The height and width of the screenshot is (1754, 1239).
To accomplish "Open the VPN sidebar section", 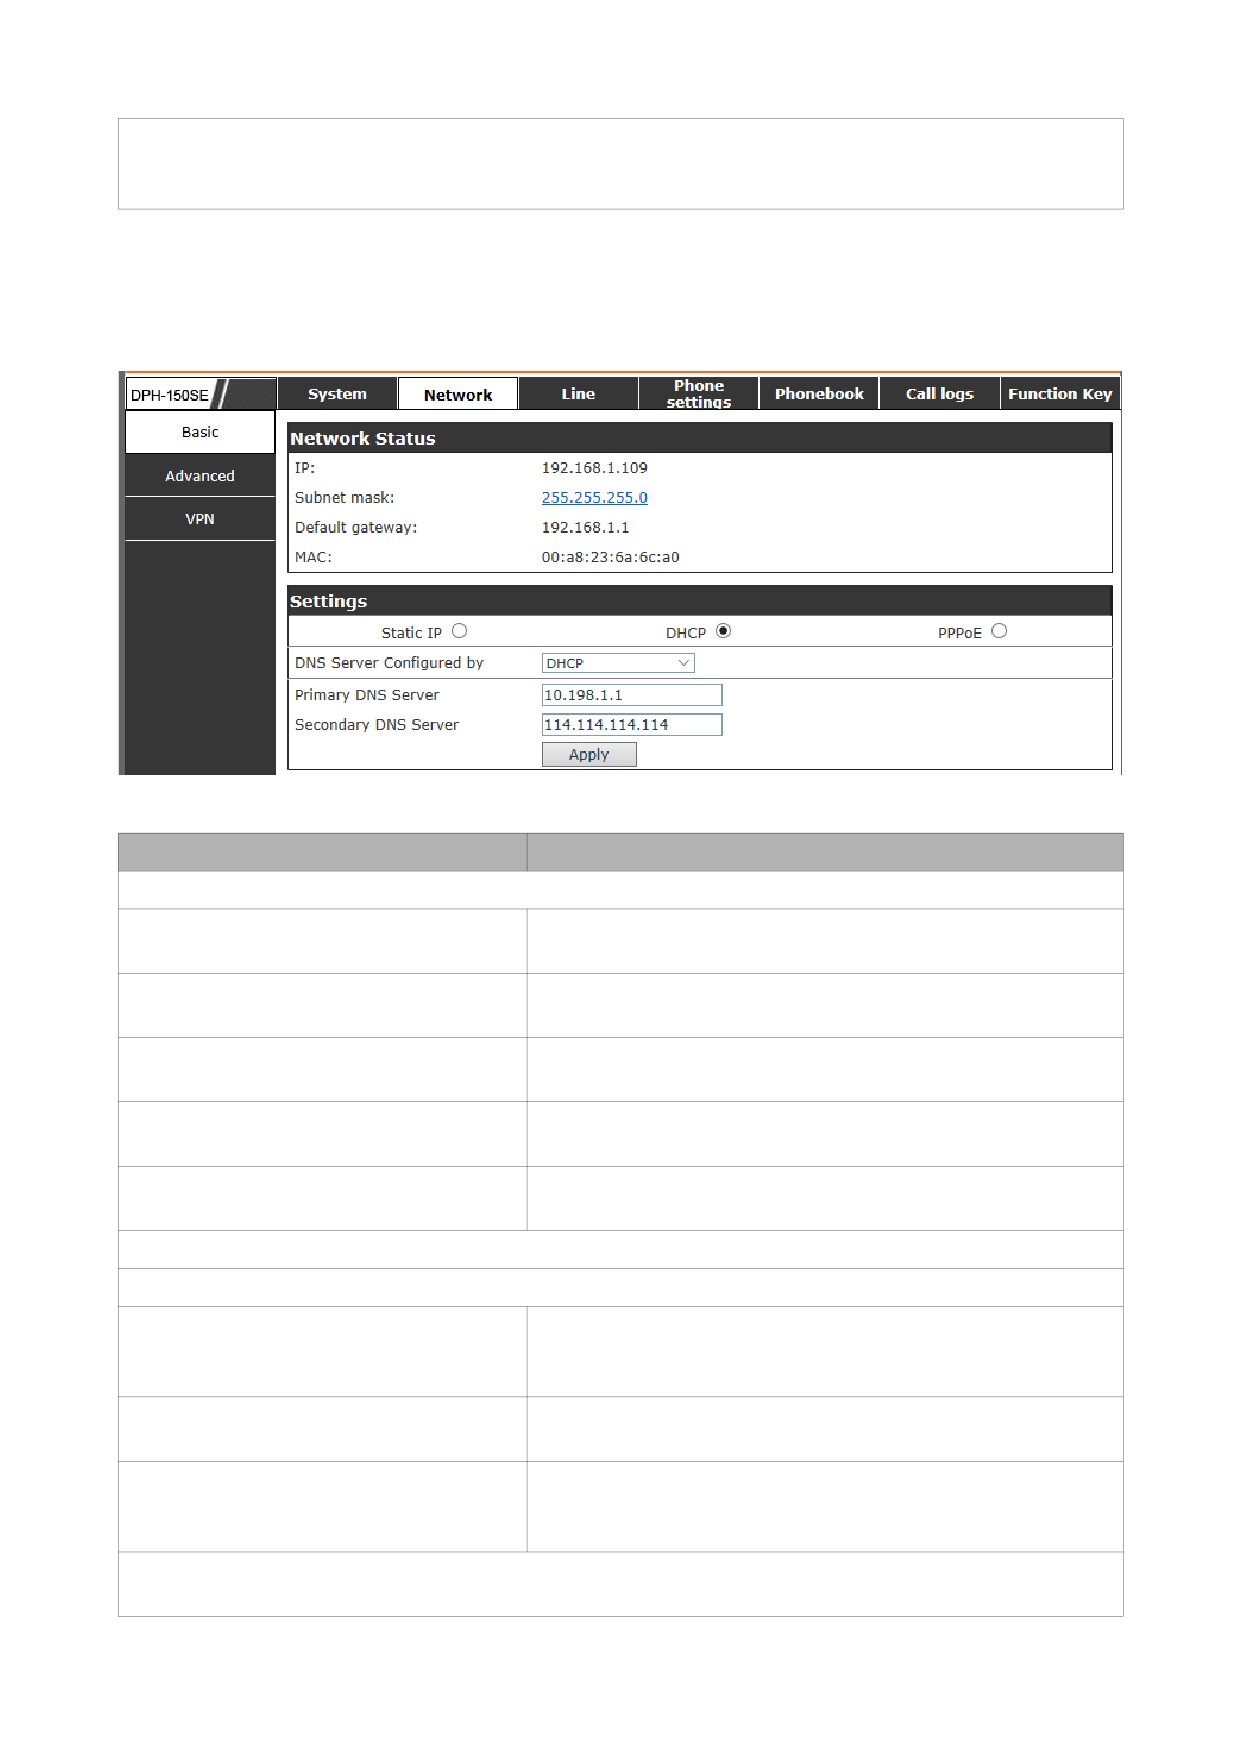I will tap(200, 519).
